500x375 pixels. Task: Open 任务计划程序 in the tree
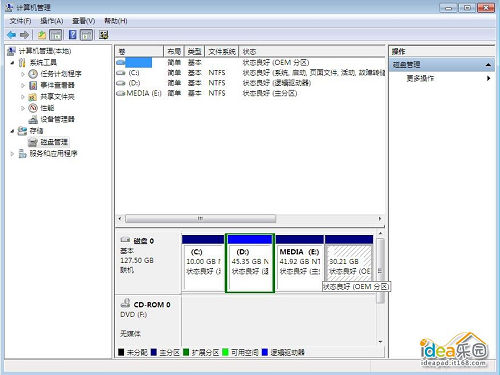pyautogui.click(x=61, y=74)
